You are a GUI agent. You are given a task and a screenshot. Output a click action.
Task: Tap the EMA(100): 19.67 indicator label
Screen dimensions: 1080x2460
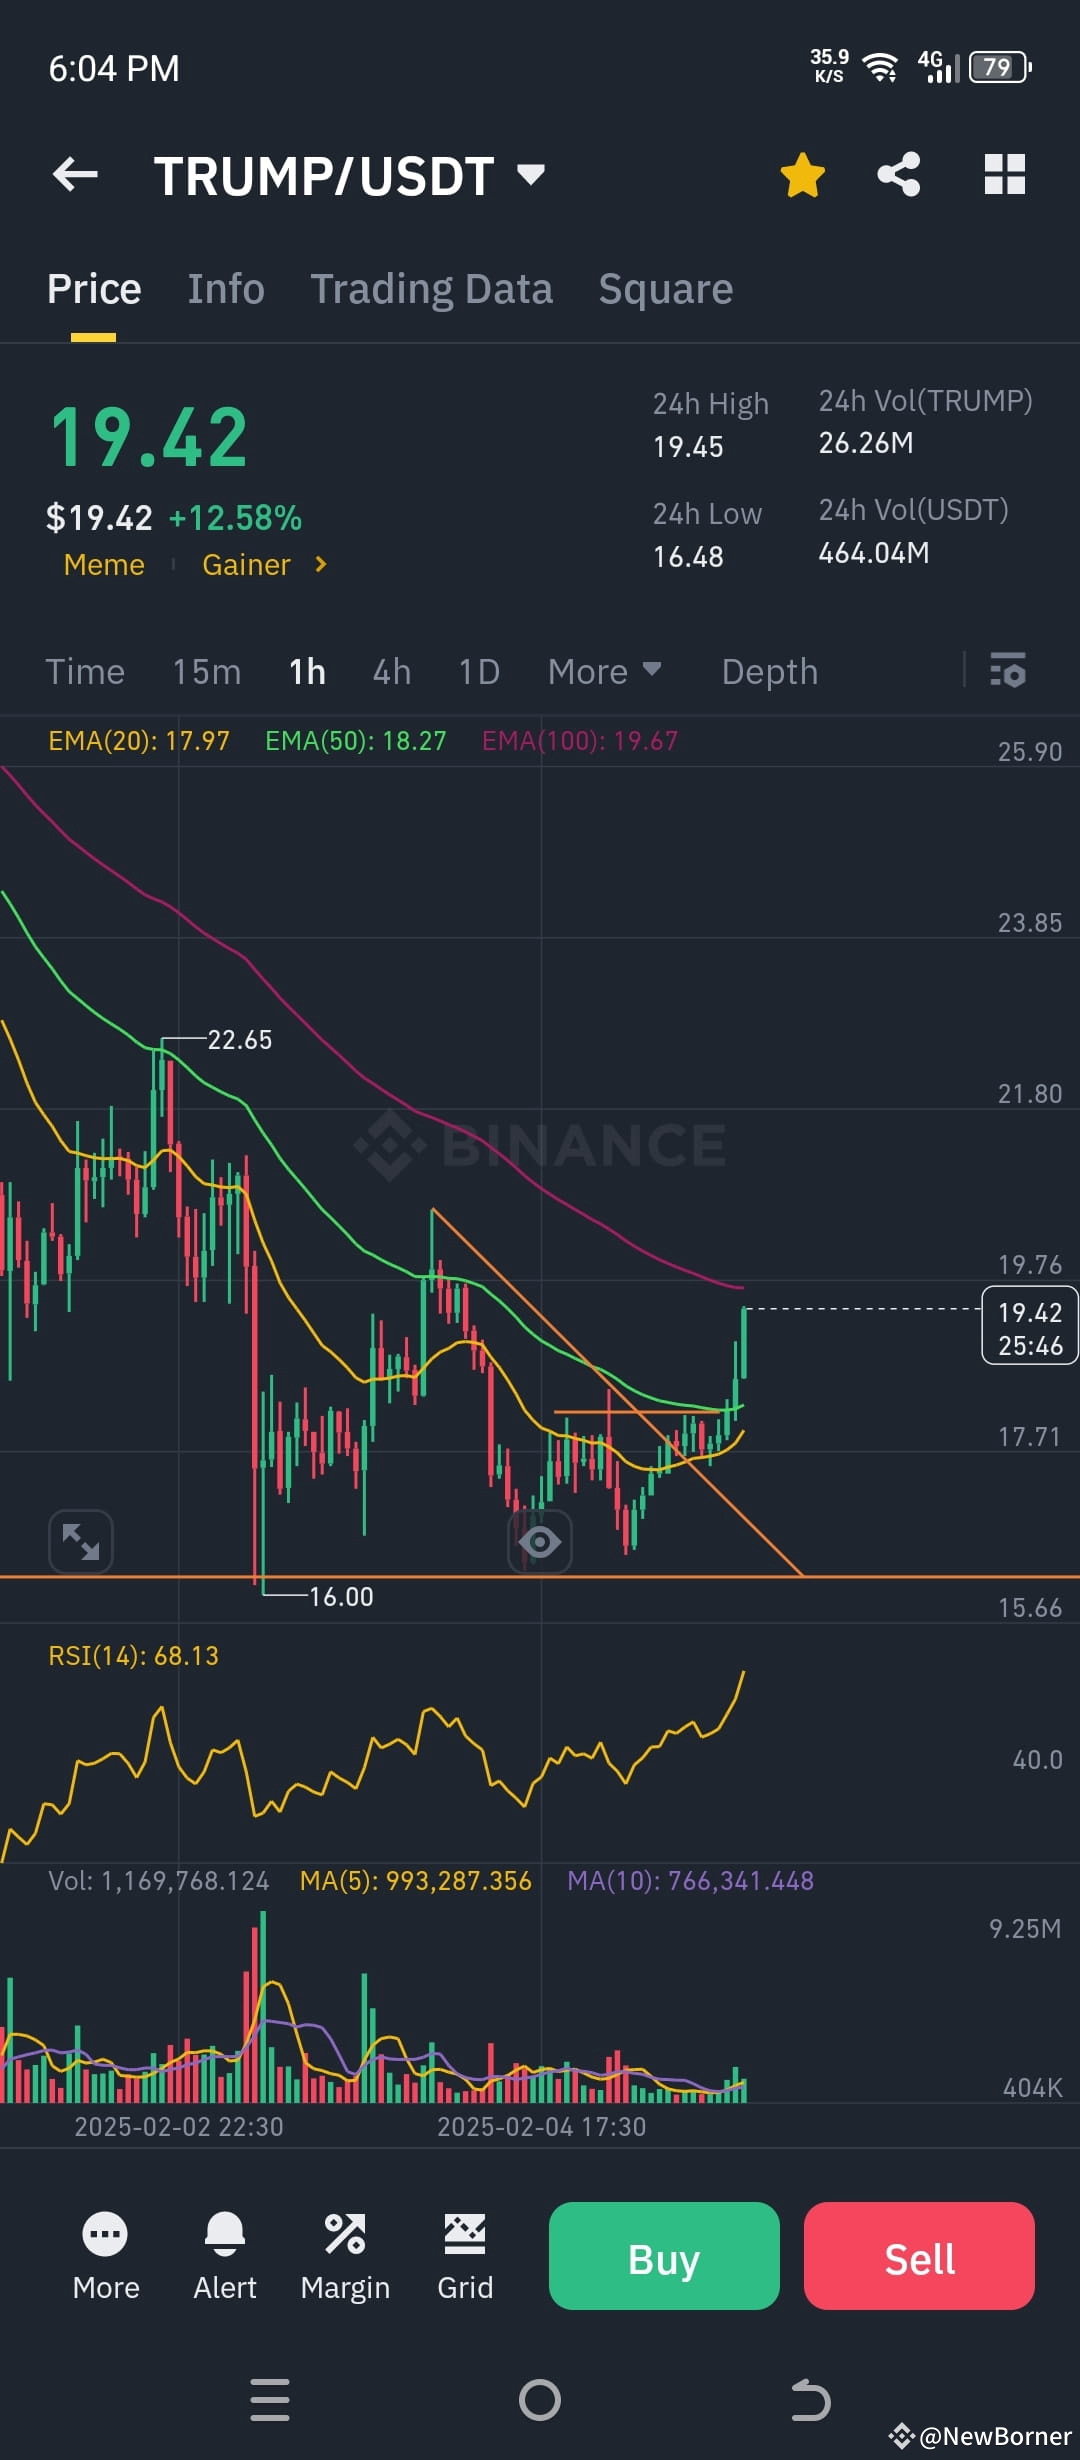coord(580,741)
